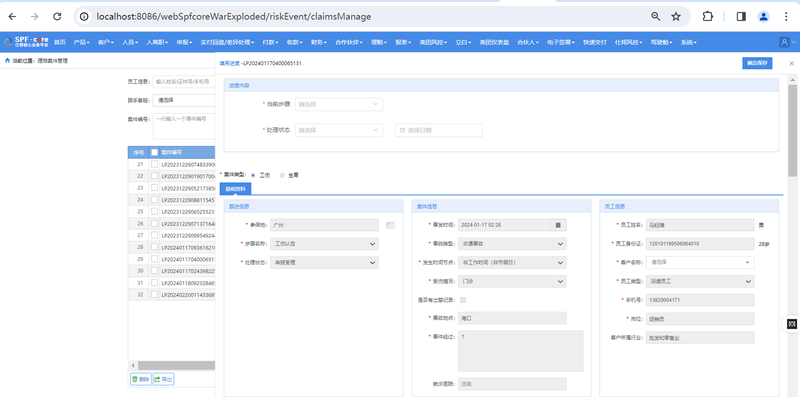
Task: Open the 当前步骤 dropdown
Action: (339, 104)
